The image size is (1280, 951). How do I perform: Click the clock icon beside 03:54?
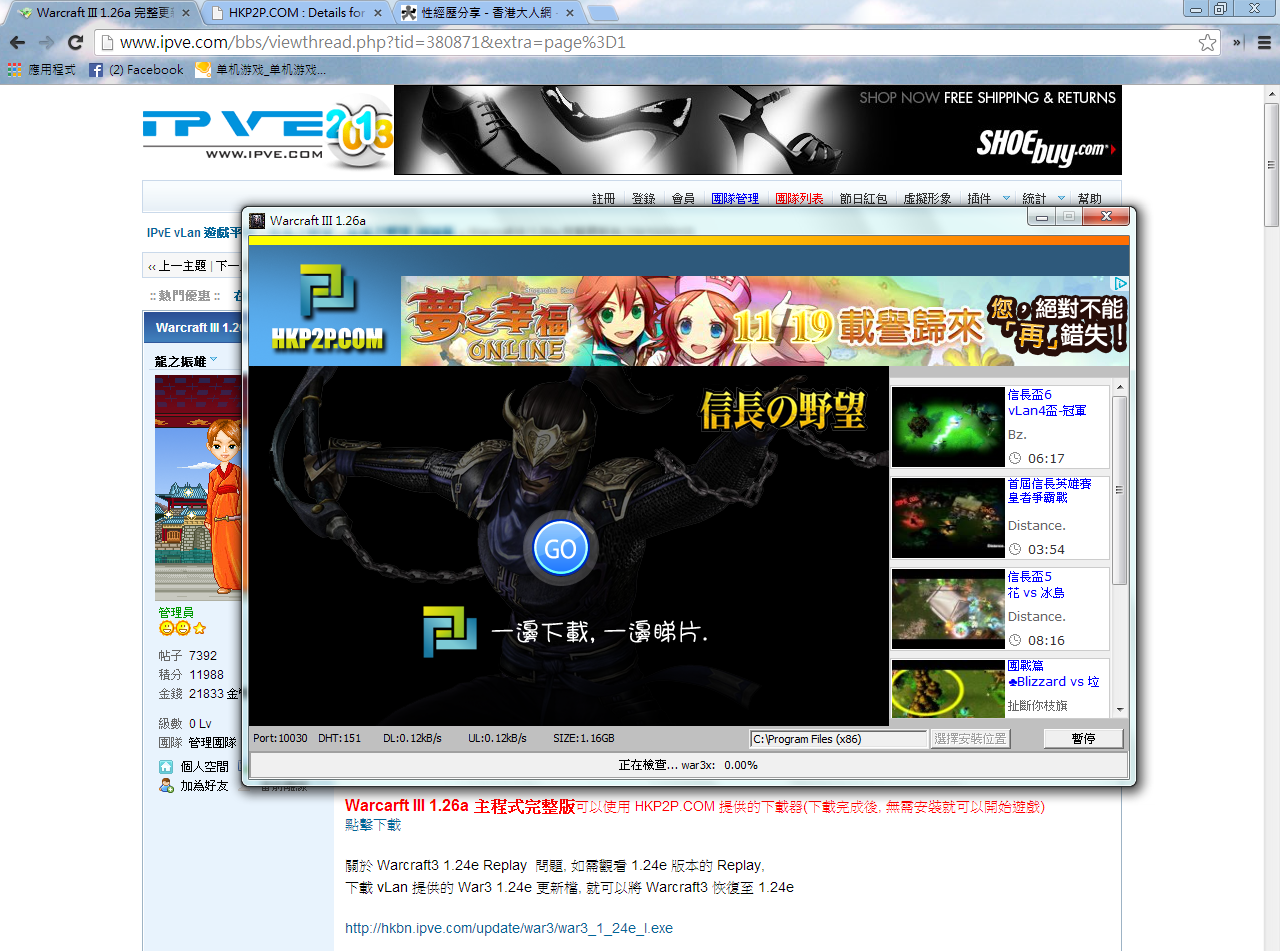tap(1015, 549)
